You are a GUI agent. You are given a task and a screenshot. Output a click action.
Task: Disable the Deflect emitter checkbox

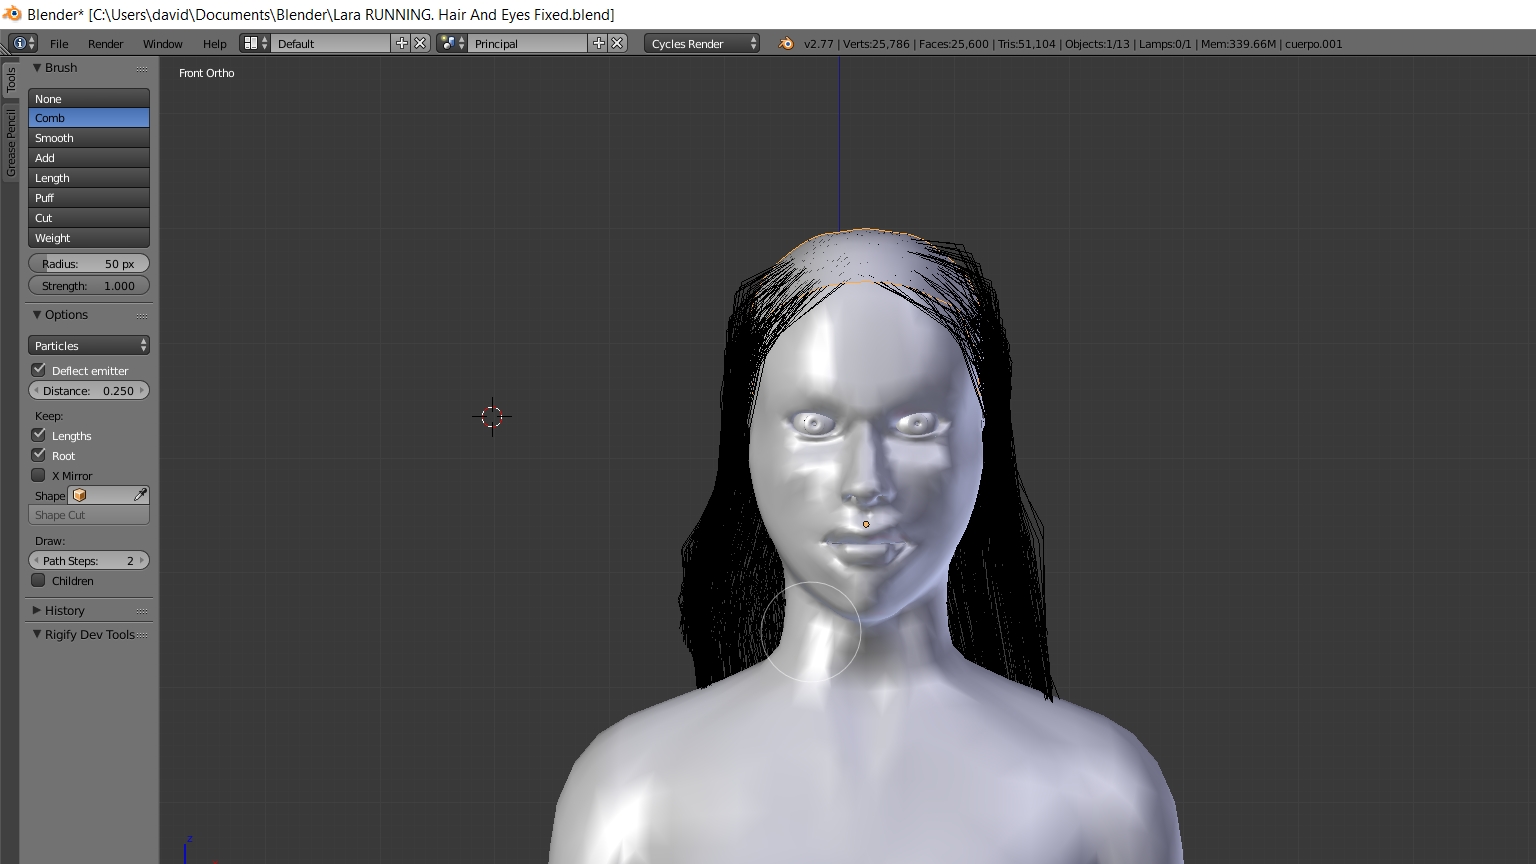(x=39, y=370)
